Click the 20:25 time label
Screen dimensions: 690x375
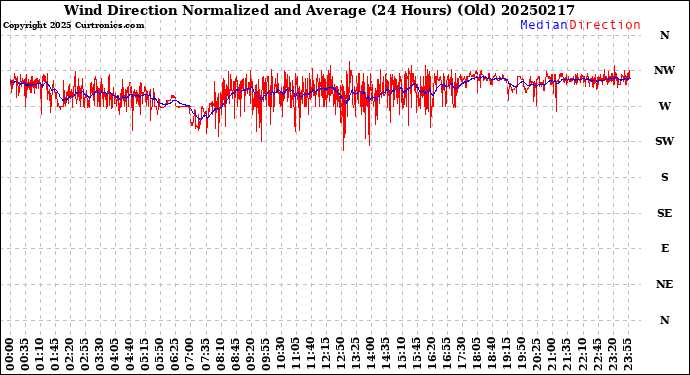point(536,355)
